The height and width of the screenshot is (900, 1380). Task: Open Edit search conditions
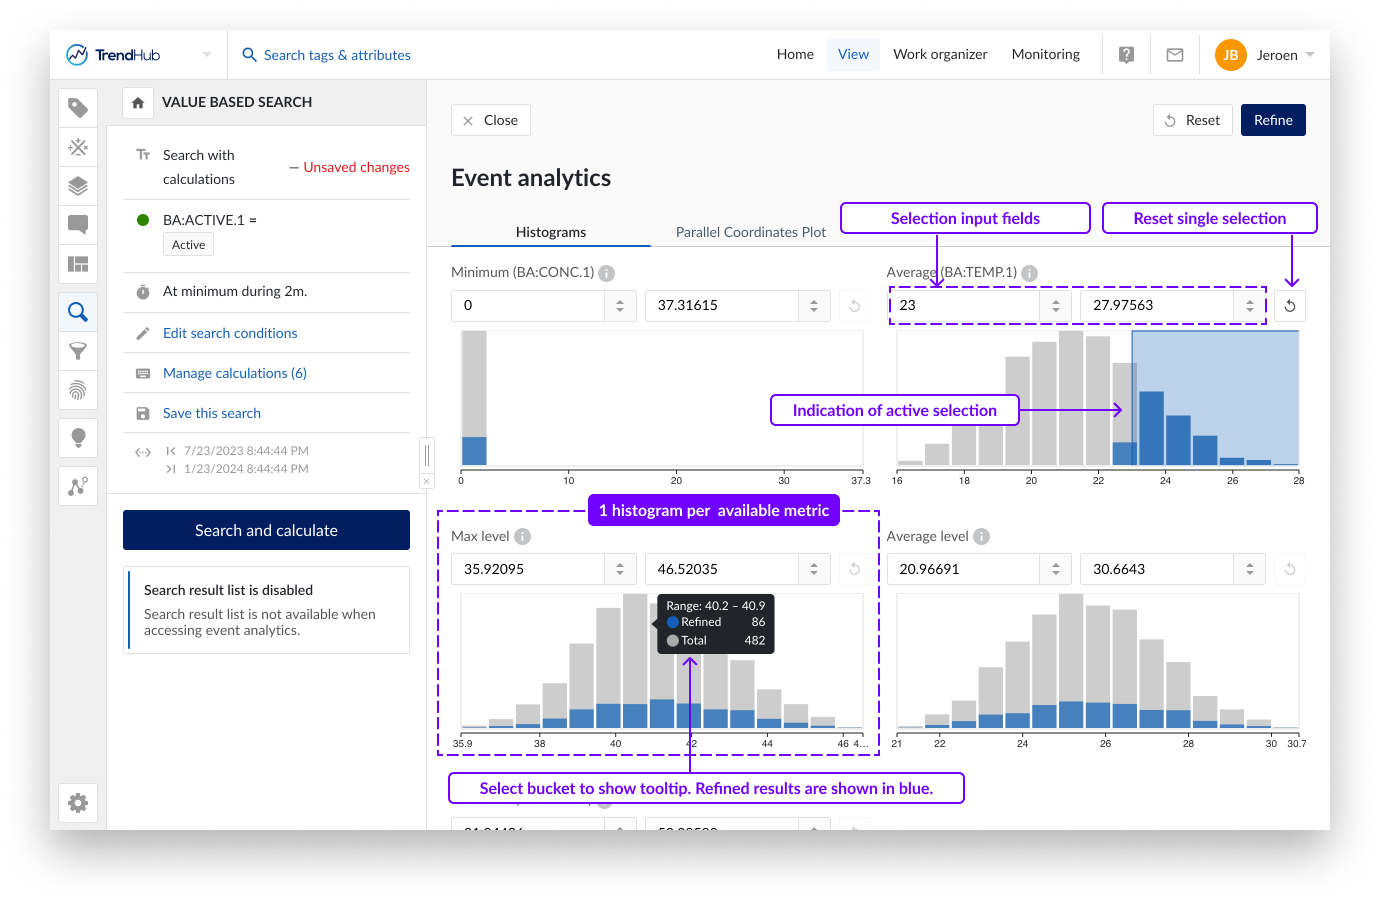coord(230,333)
